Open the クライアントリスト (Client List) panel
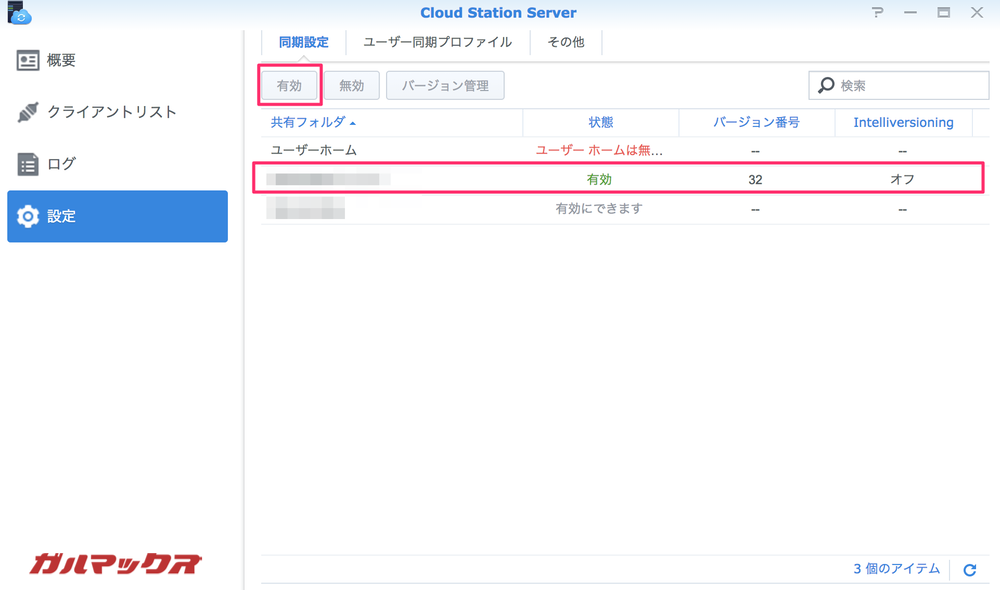The width and height of the screenshot is (1000, 590). point(123,112)
